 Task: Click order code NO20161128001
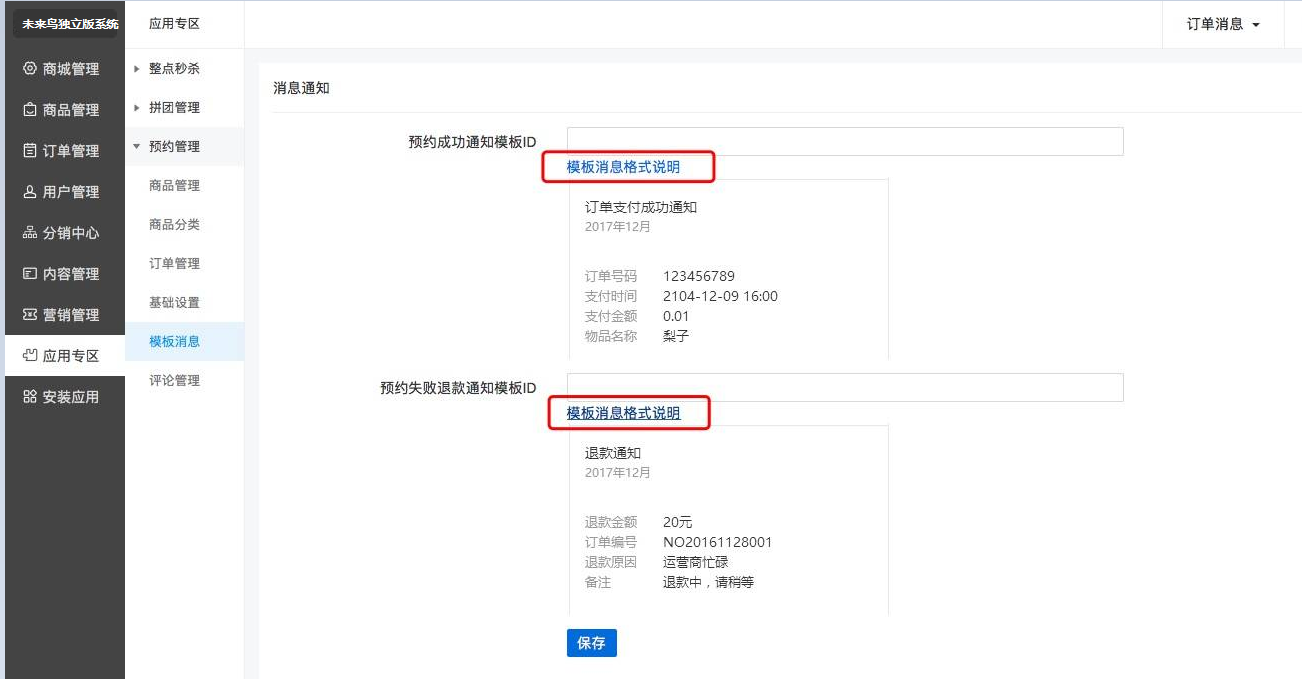(717, 543)
